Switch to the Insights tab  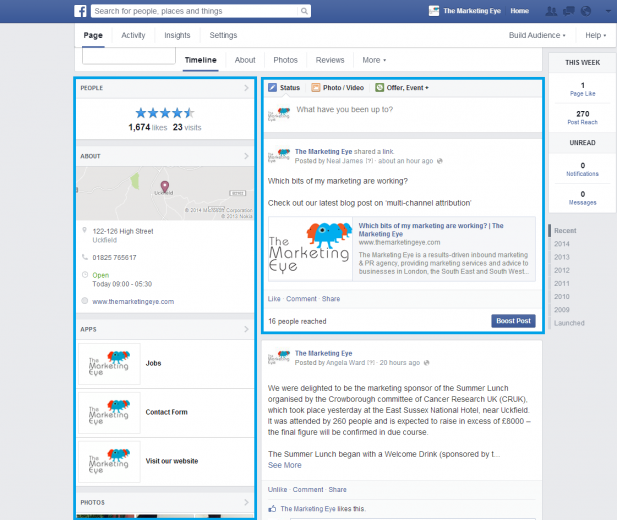tap(177, 35)
